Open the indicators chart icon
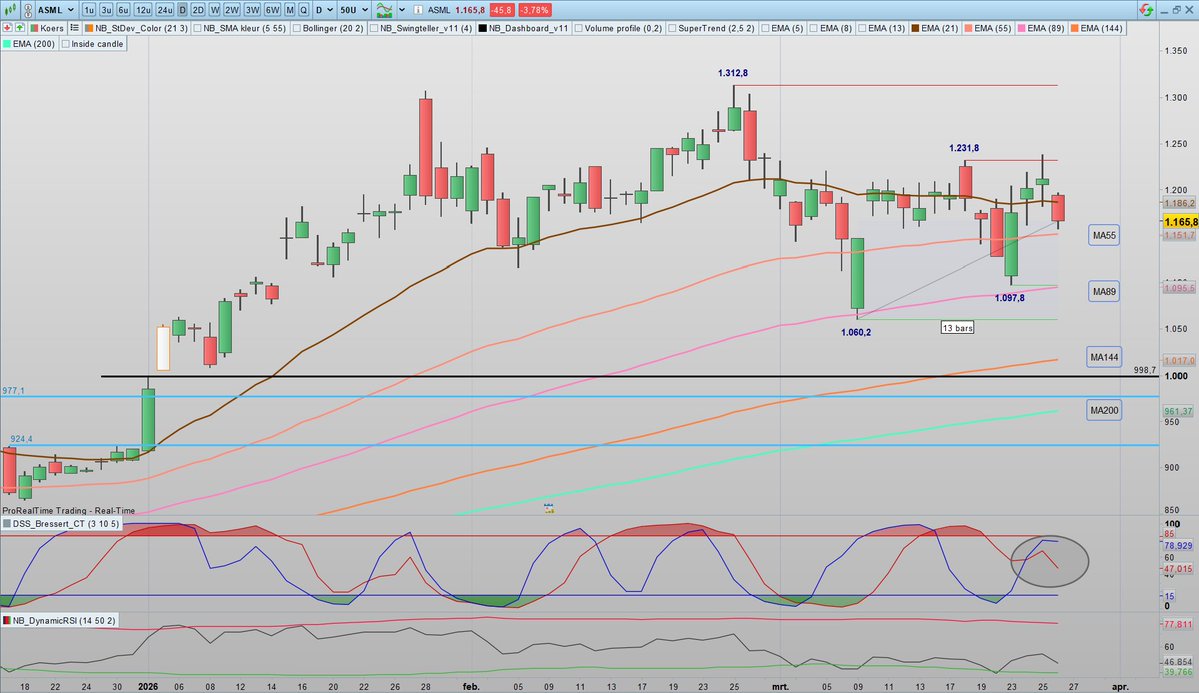Image resolution: width=1199 pixels, height=693 pixels. coord(384,10)
